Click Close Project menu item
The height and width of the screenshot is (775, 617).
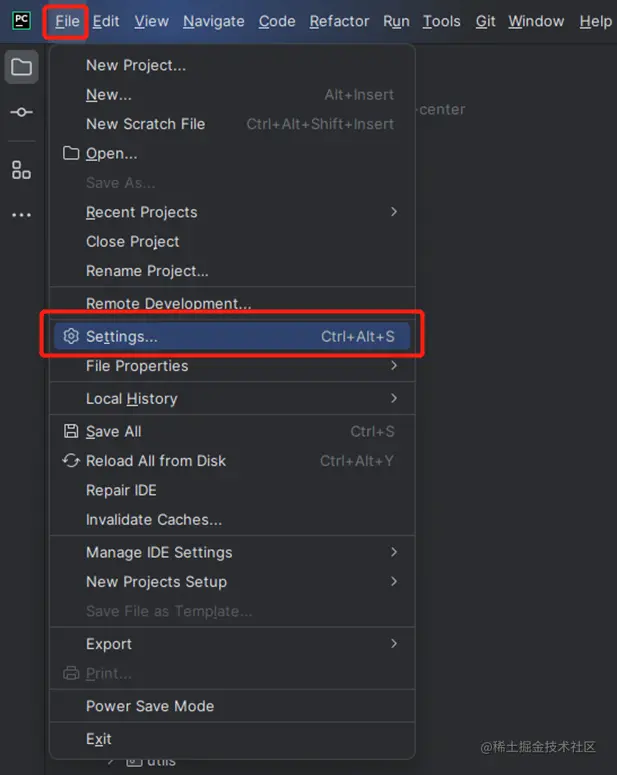click(x=133, y=242)
